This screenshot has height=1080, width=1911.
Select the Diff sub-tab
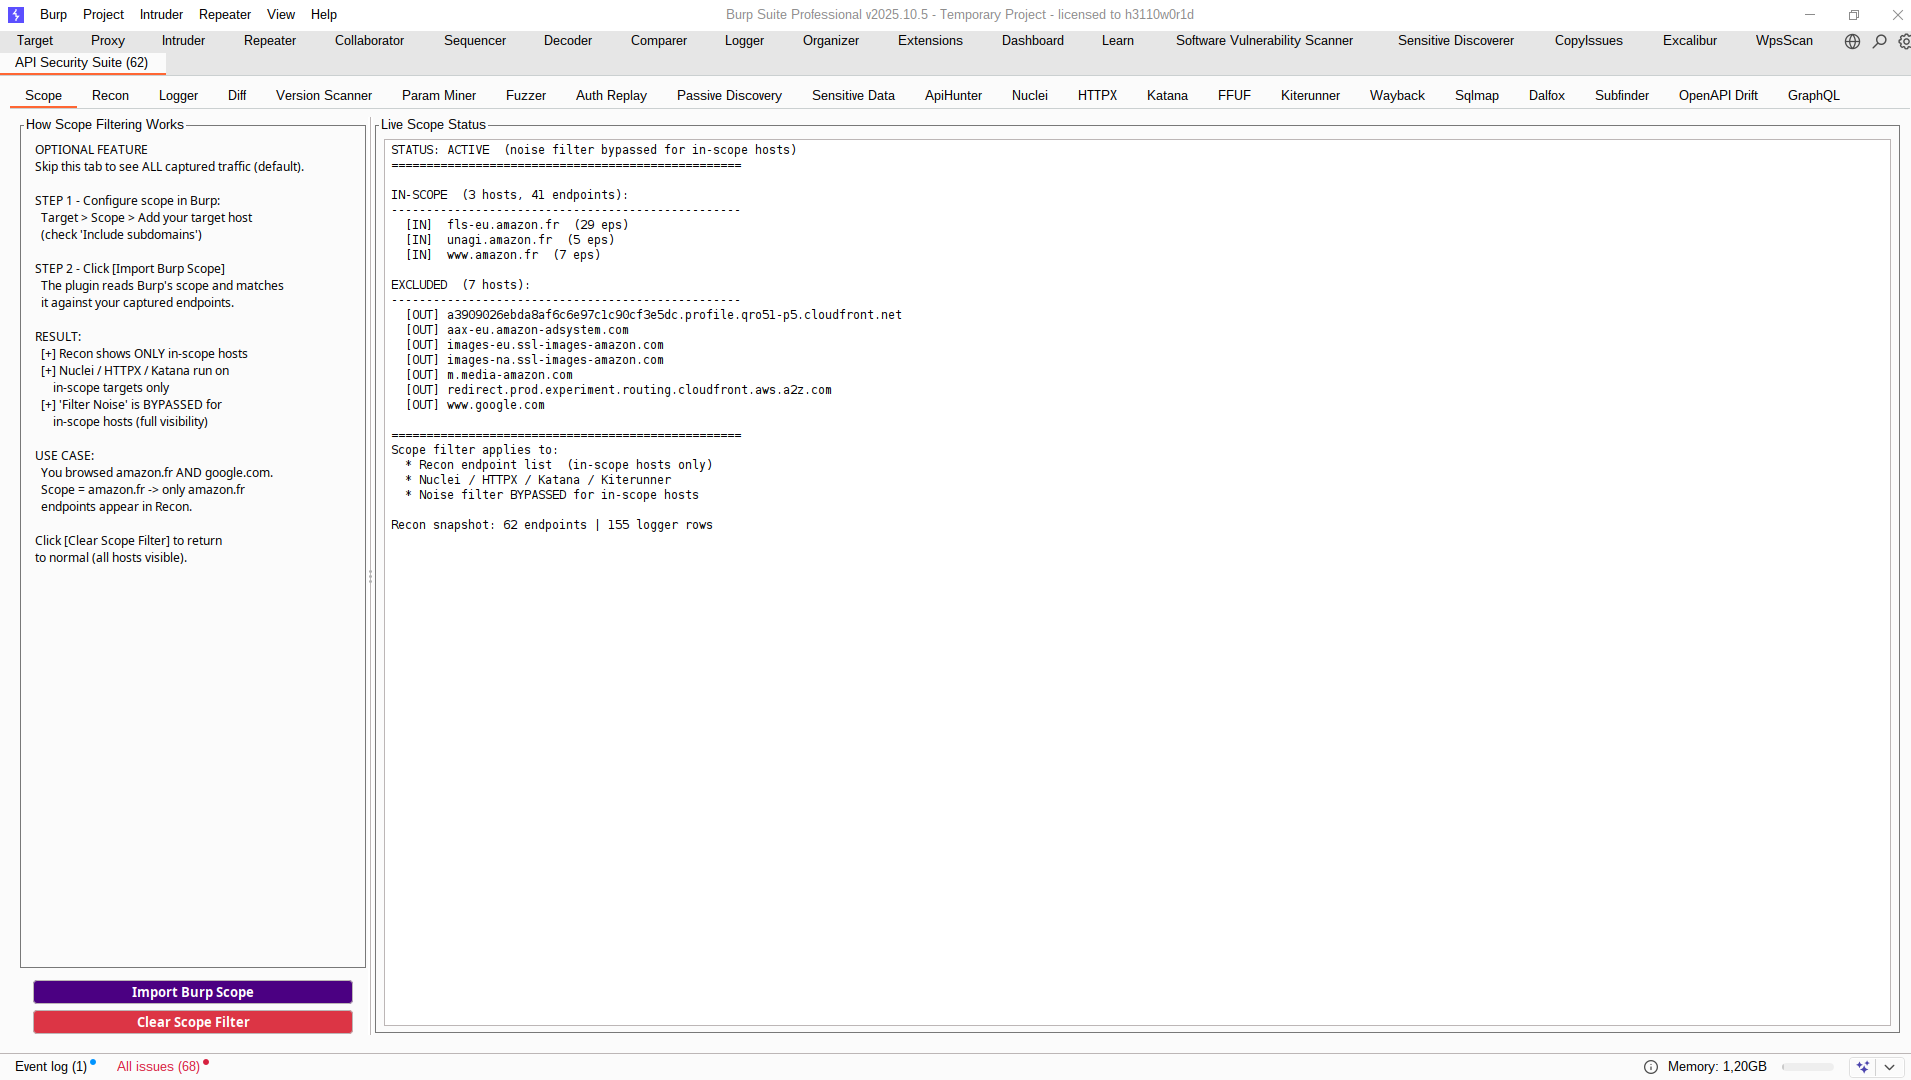237,96
